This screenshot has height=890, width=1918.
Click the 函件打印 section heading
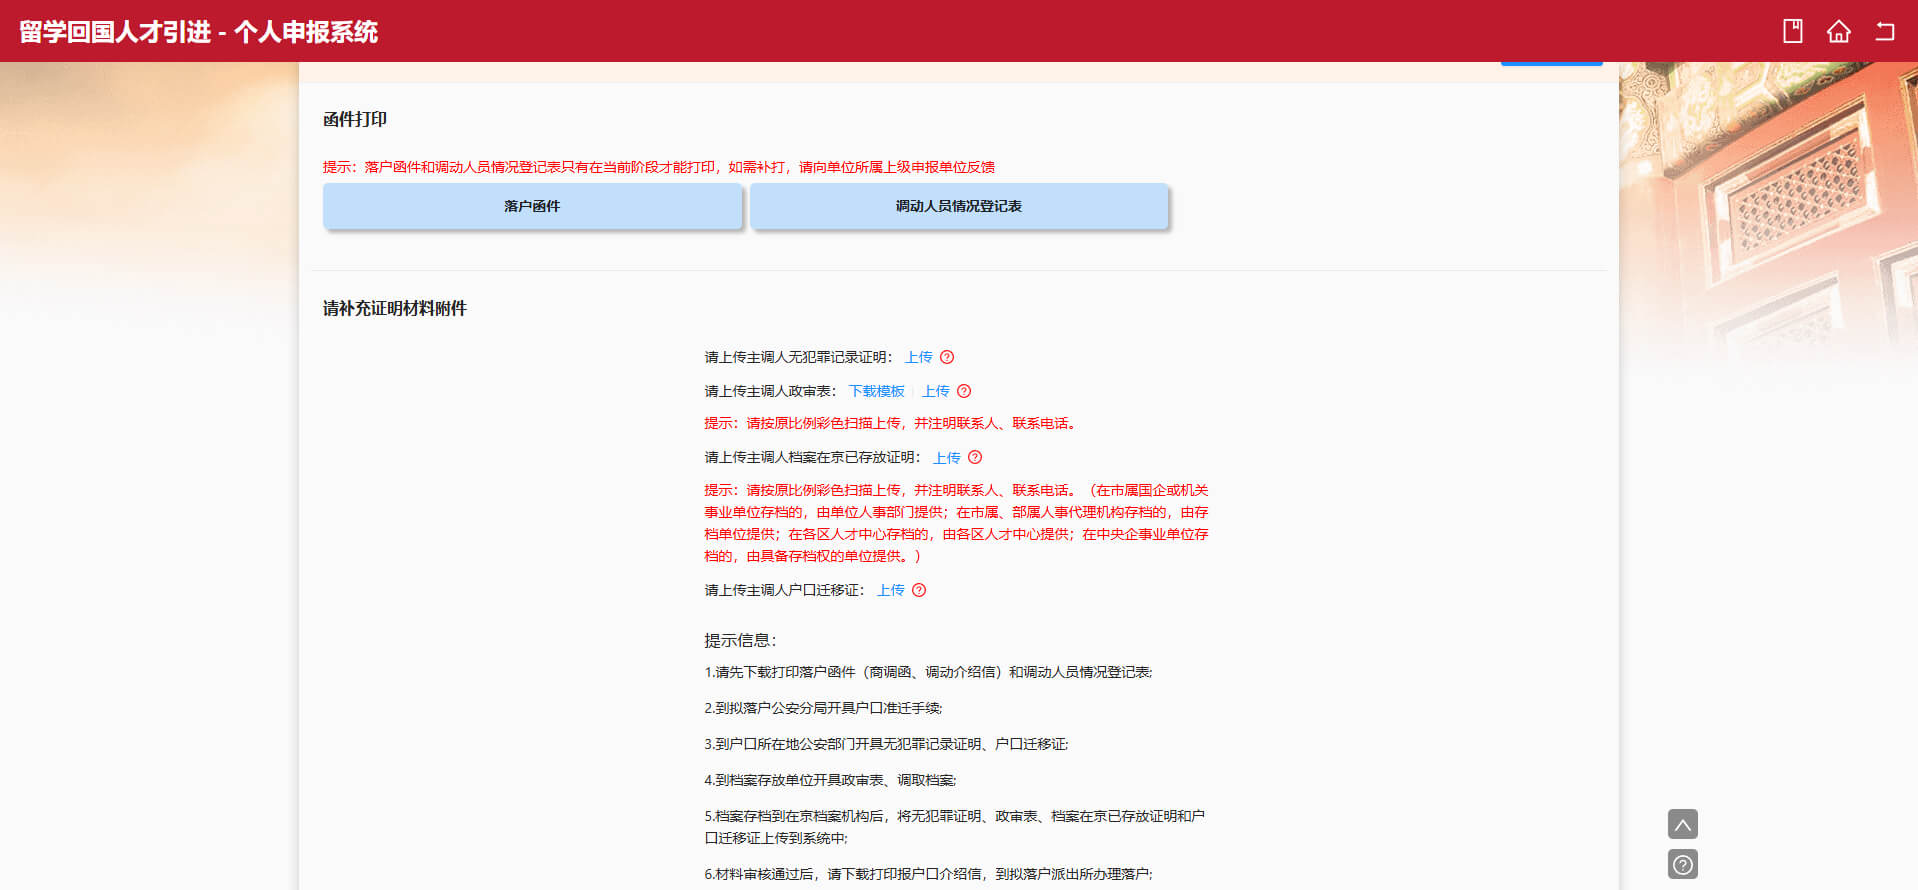355,119
